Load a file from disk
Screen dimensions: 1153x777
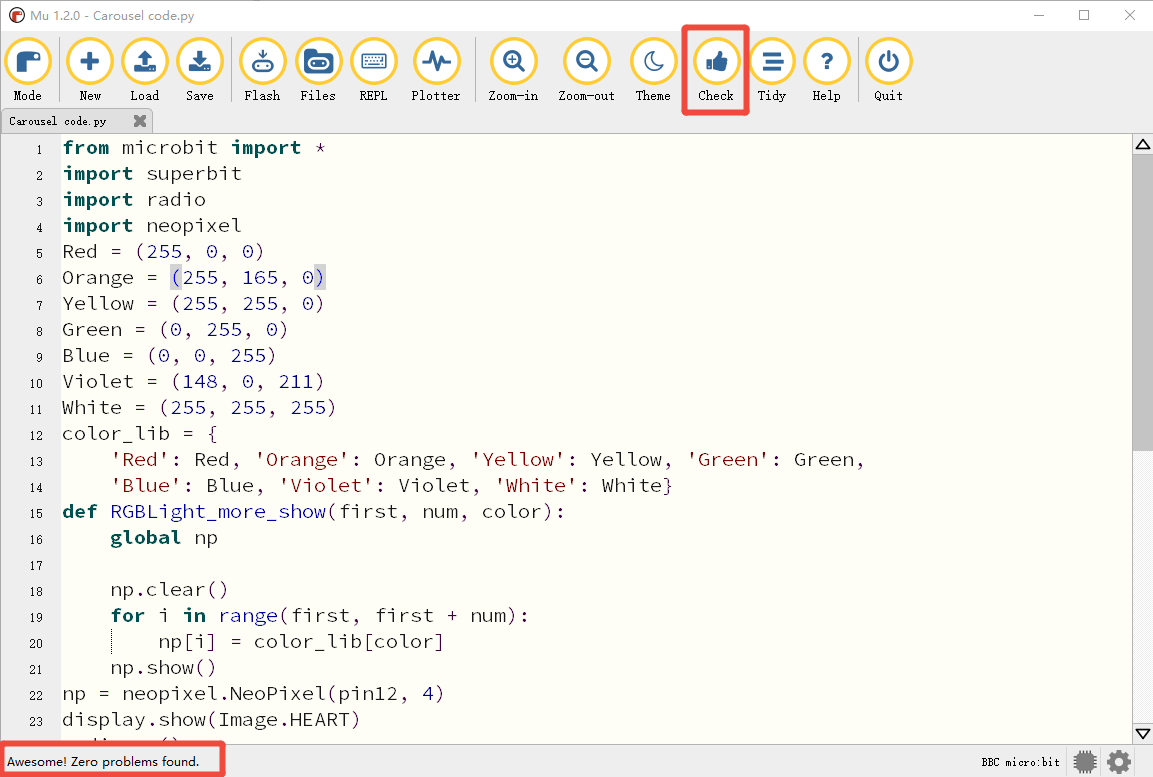(145, 71)
